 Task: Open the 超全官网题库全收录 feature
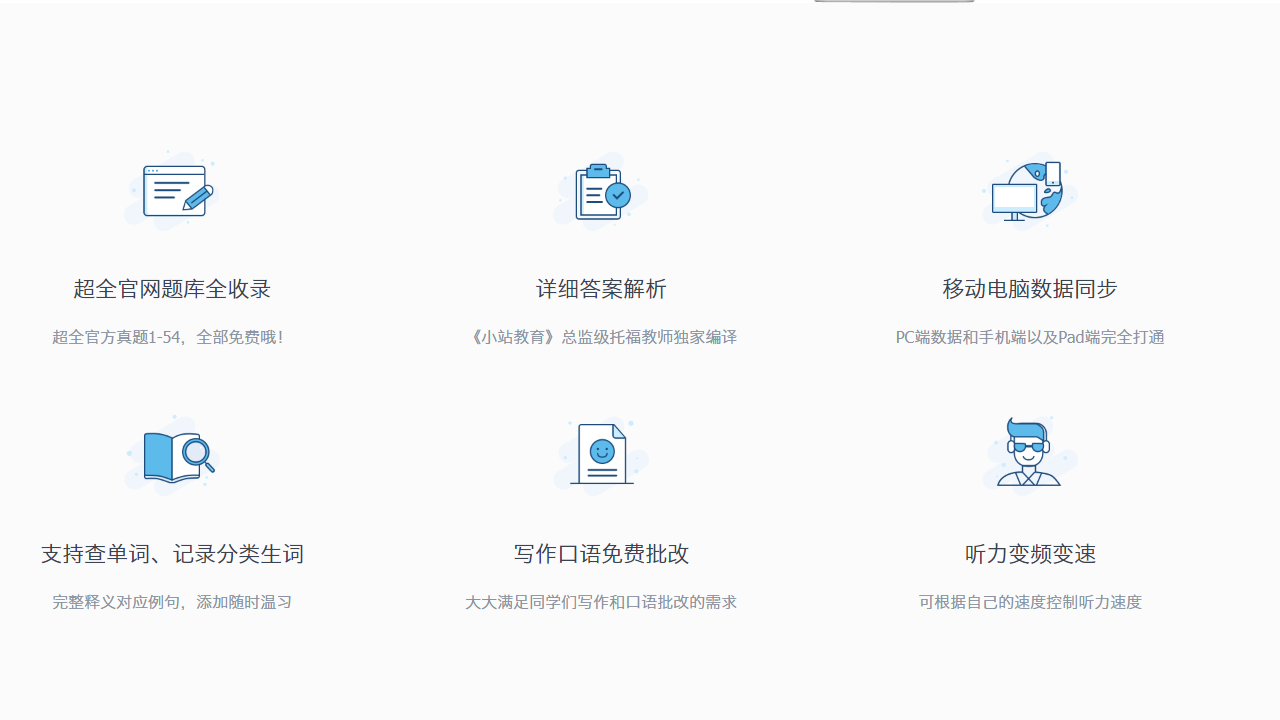click(171, 289)
